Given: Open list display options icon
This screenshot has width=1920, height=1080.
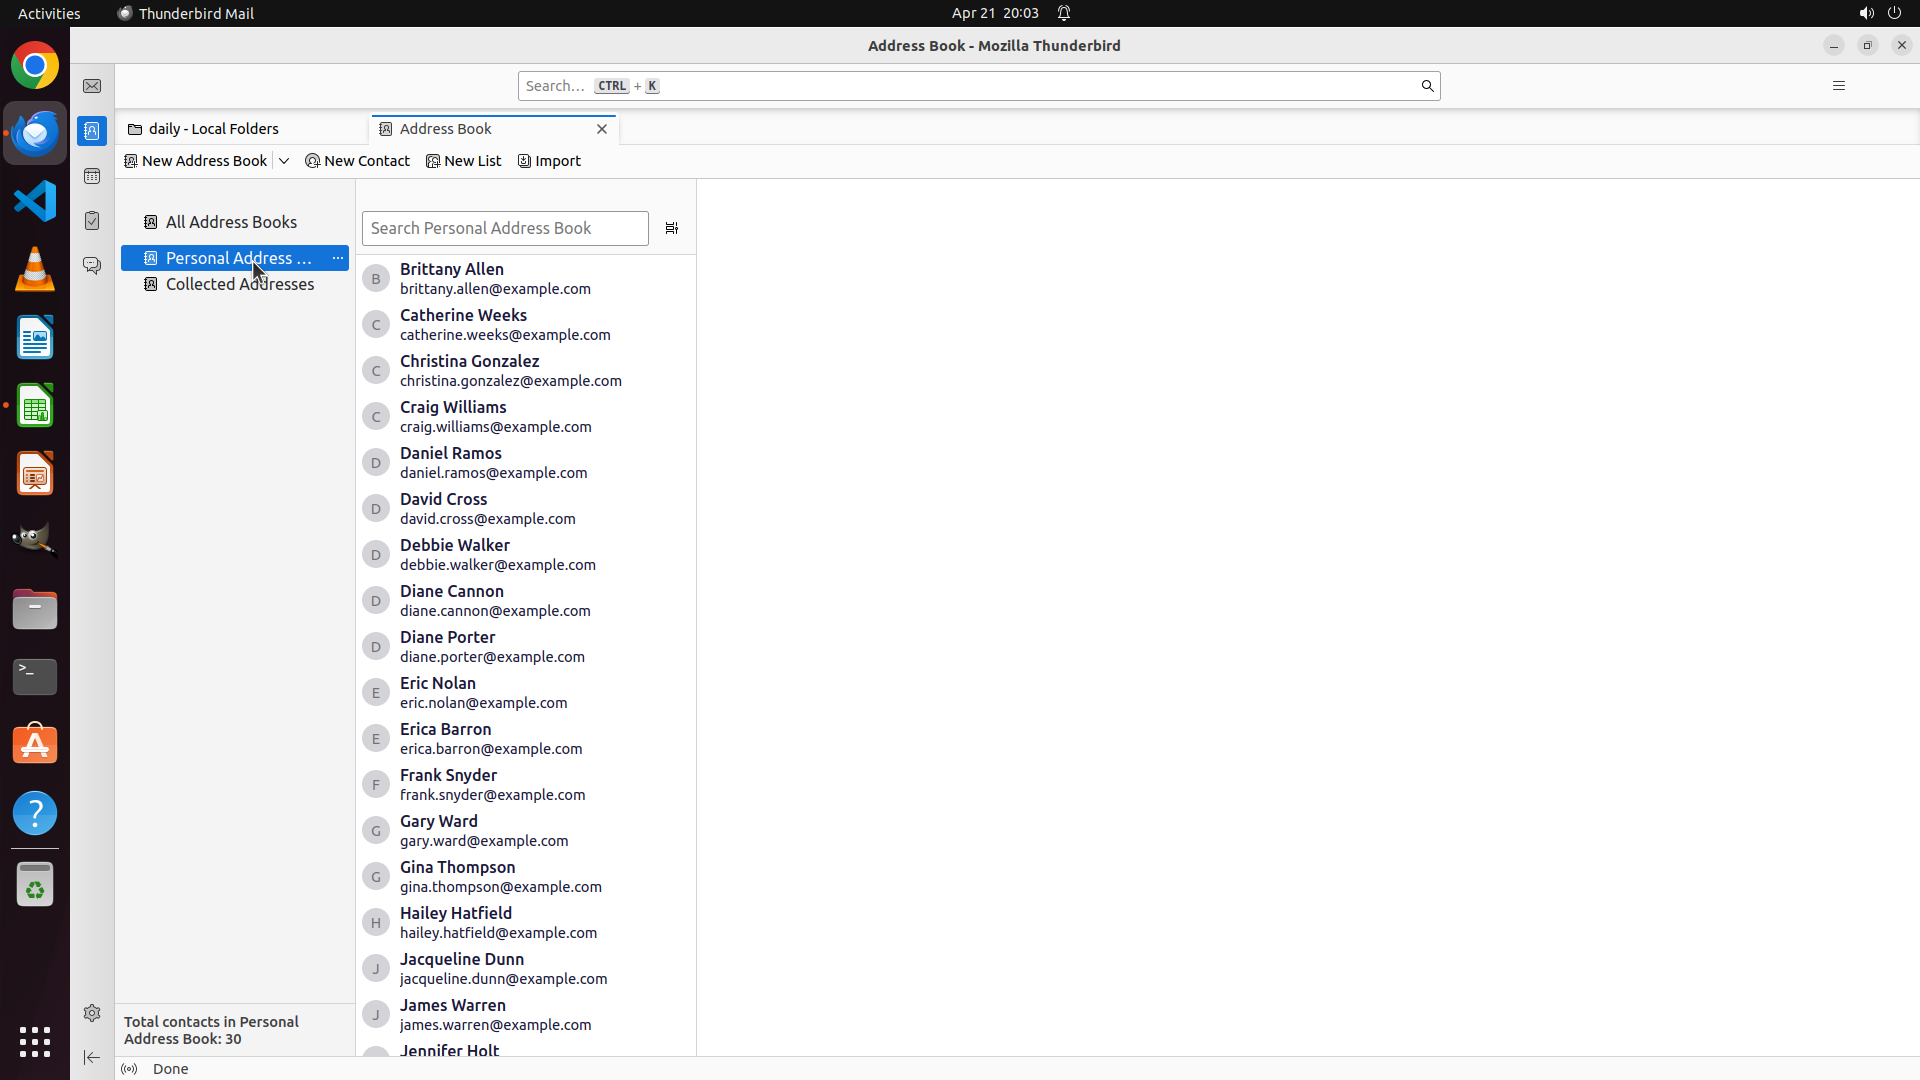Looking at the screenshot, I should (x=672, y=228).
